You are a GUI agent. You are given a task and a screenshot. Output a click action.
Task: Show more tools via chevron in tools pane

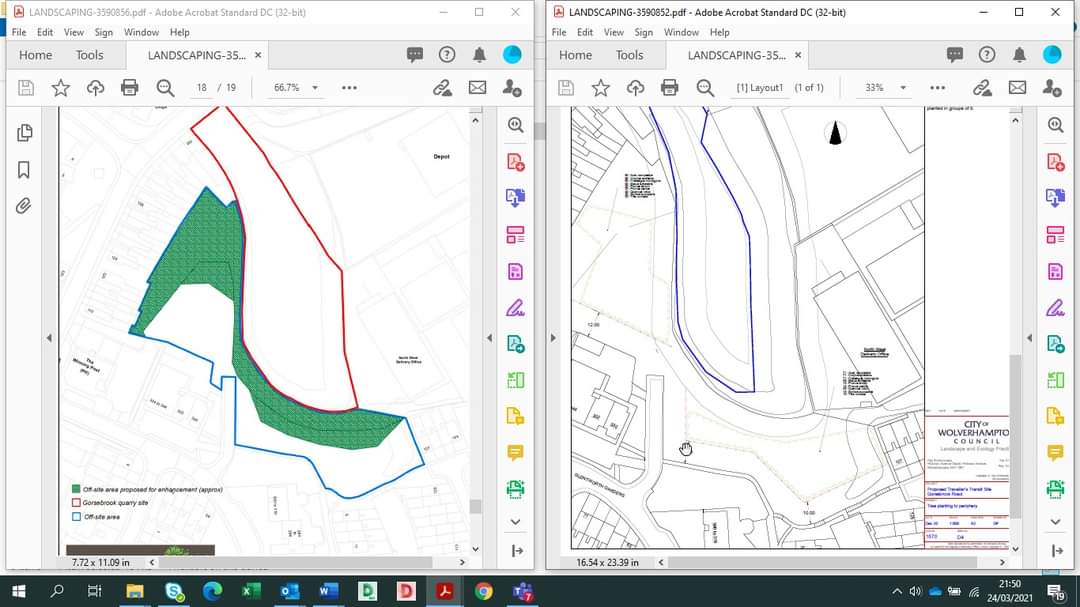coord(515,521)
